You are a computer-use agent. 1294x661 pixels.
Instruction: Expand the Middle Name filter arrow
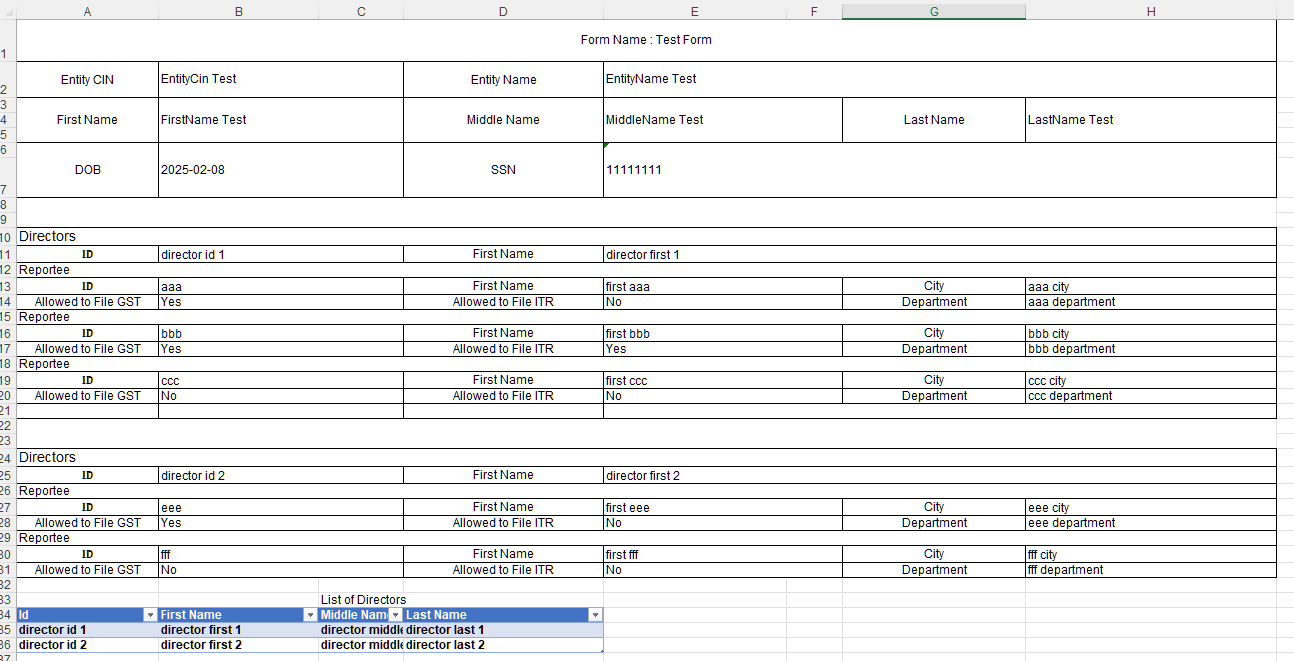click(395, 615)
